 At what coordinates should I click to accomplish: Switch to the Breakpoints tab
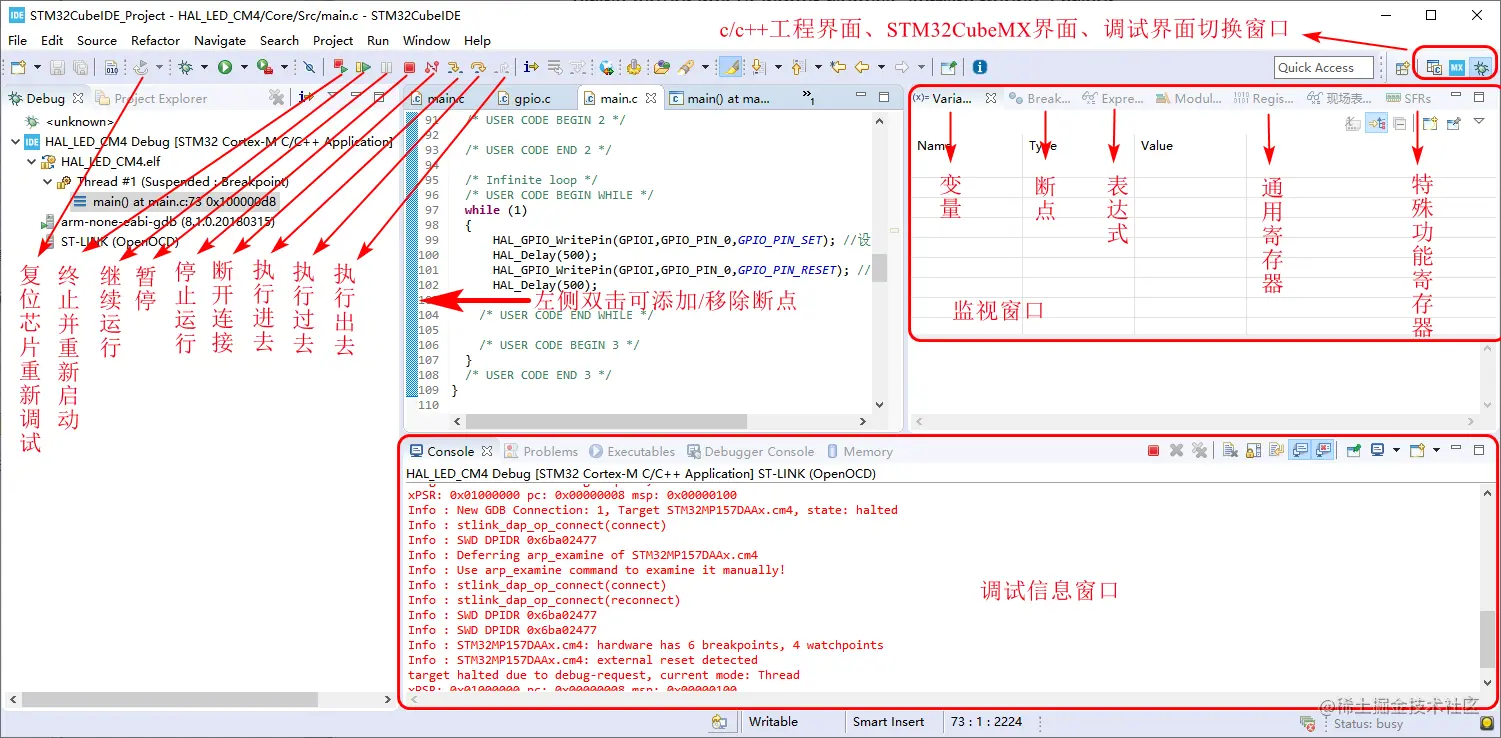(1039, 98)
